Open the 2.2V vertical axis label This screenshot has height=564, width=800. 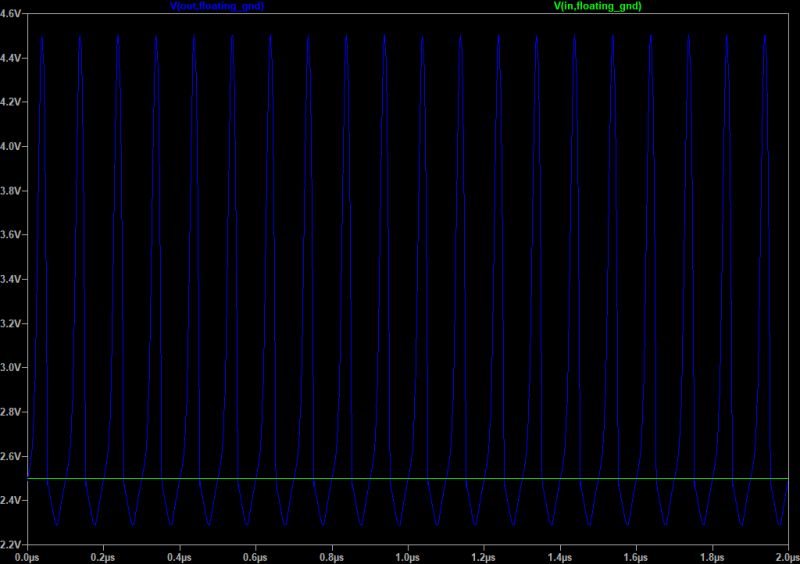11,545
